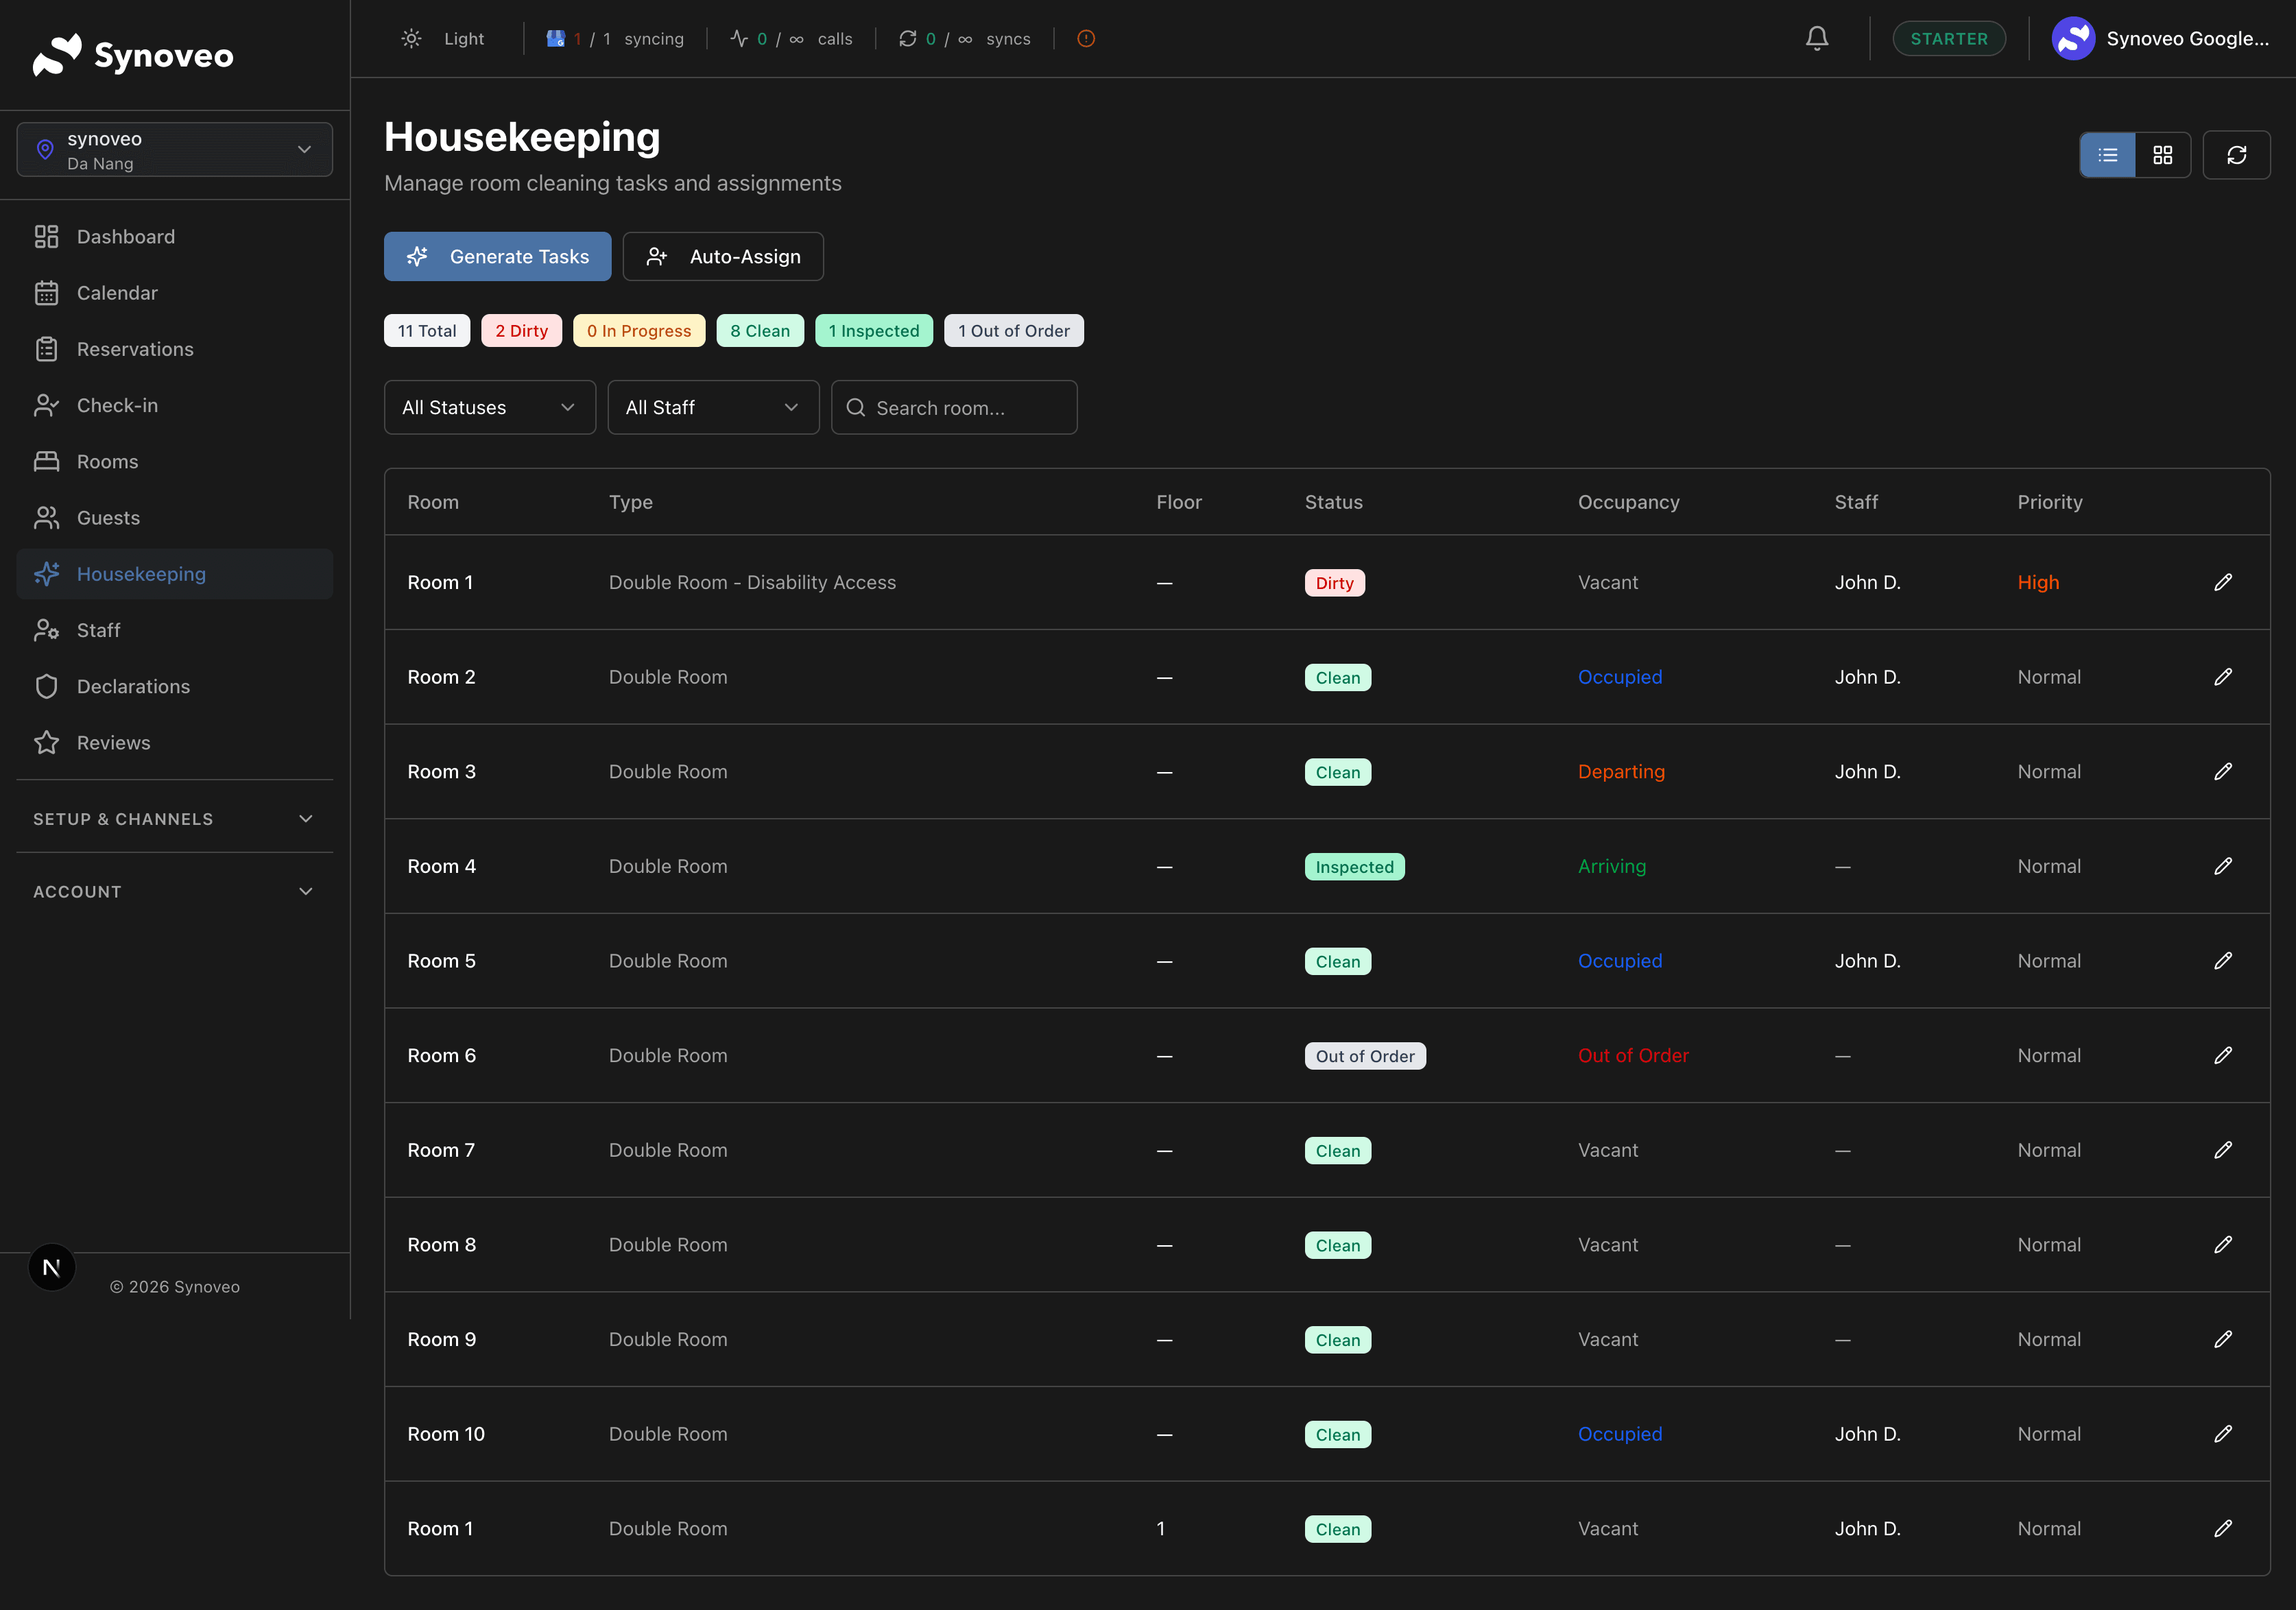The height and width of the screenshot is (1610, 2296).
Task: Open Reservations in the sidebar
Action: (135, 349)
